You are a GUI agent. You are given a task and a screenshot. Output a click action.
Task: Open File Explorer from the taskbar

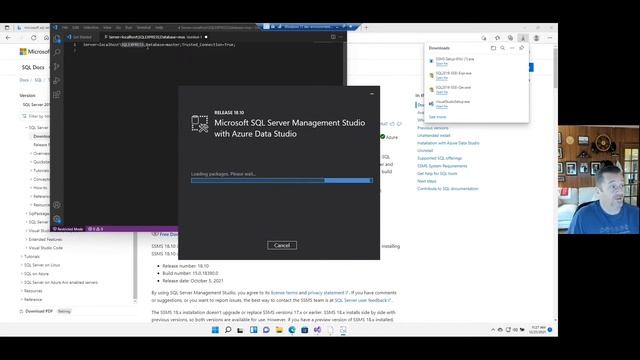pos(279,330)
